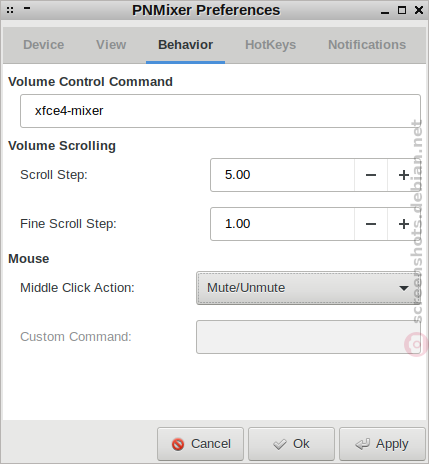Select the Behavior tab
429x464 pixels.
(185, 45)
